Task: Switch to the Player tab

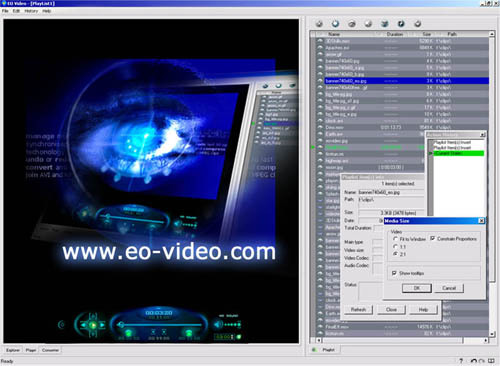Action: coord(31,350)
